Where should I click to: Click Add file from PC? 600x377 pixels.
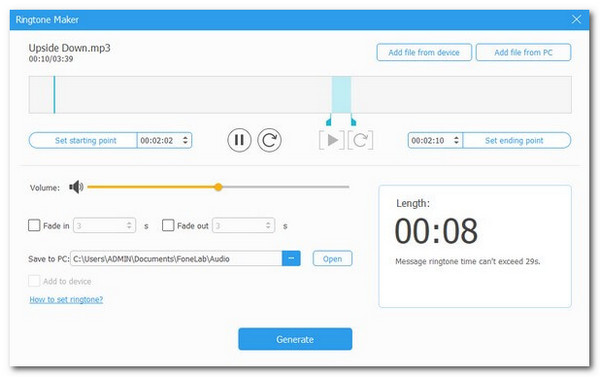(x=523, y=52)
